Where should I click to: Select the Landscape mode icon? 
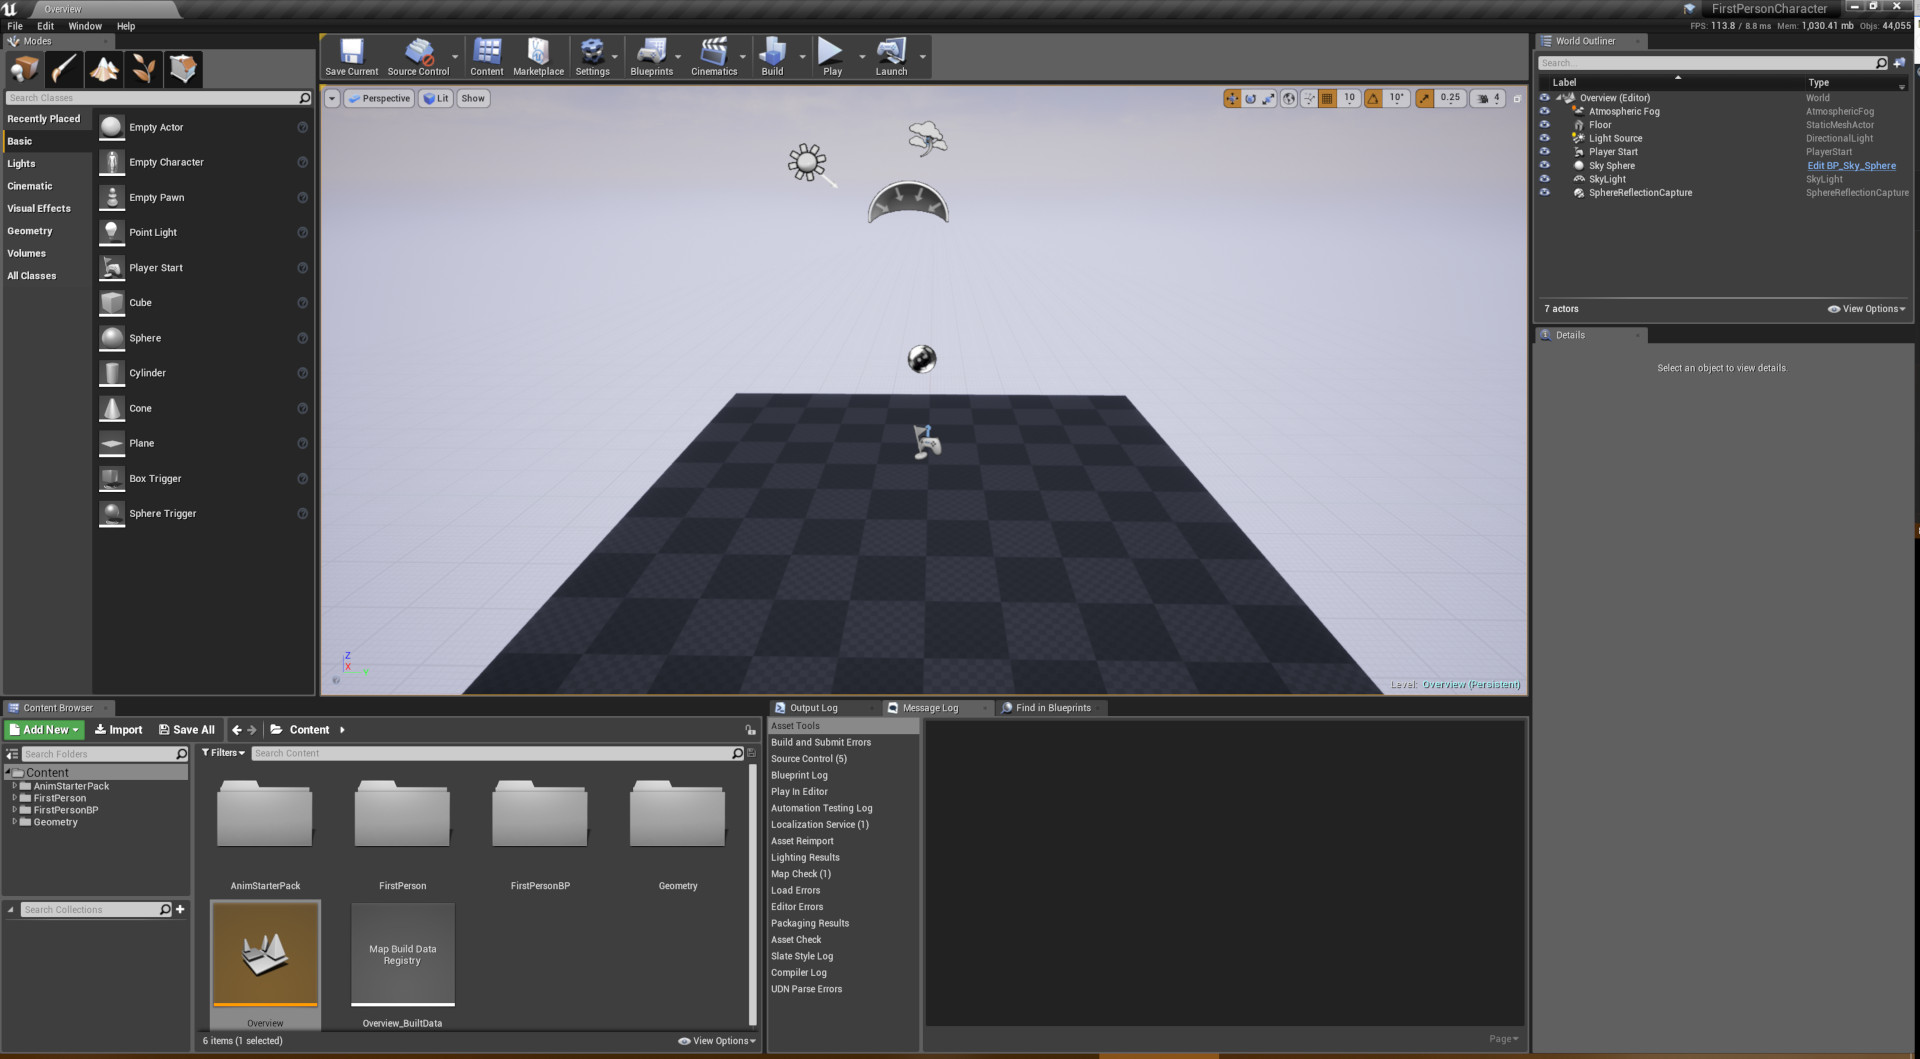point(104,69)
